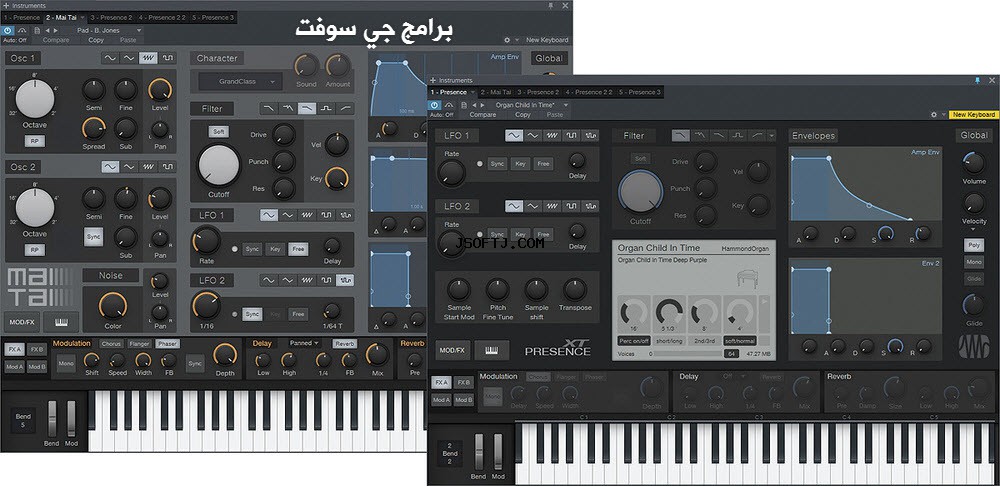Expand the filter type dropdown arrow in Presence

pos(772,135)
